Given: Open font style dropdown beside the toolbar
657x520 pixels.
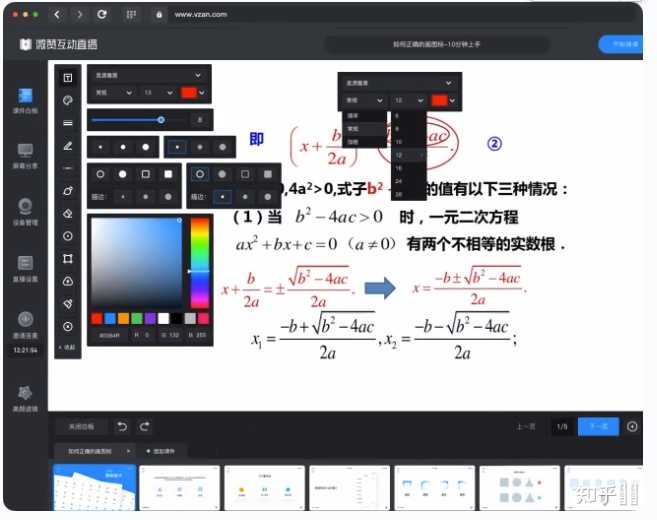Looking at the screenshot, I should 113,93.
